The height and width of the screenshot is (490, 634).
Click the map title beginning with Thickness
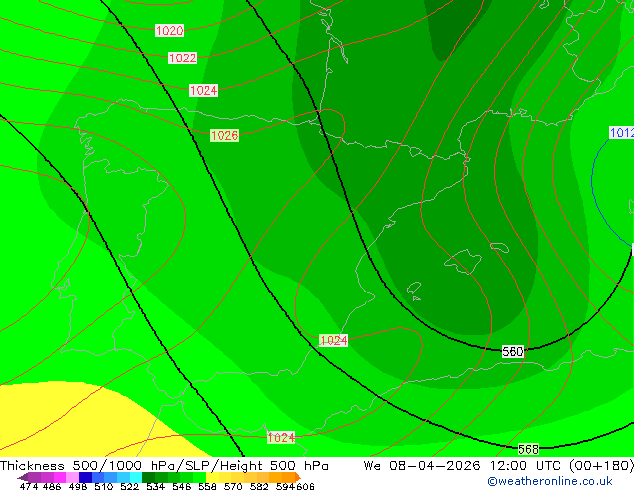point(164,466)
